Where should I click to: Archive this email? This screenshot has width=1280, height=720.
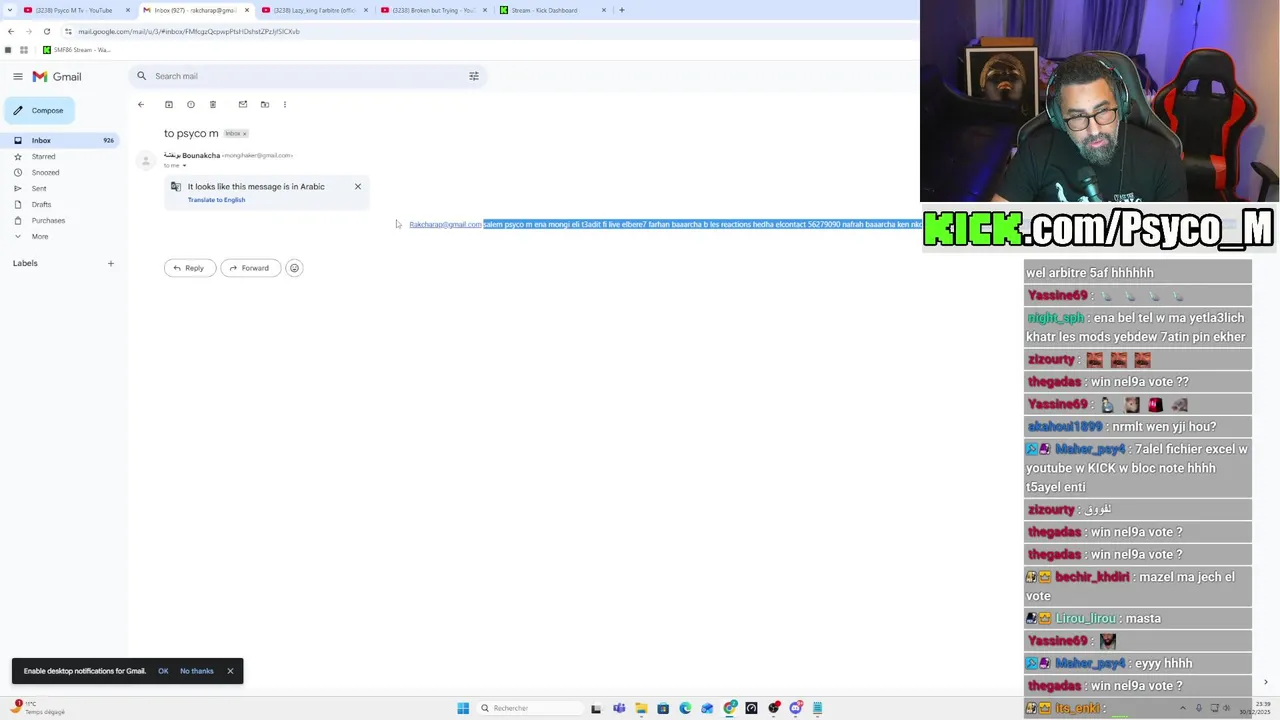[169, 104]
